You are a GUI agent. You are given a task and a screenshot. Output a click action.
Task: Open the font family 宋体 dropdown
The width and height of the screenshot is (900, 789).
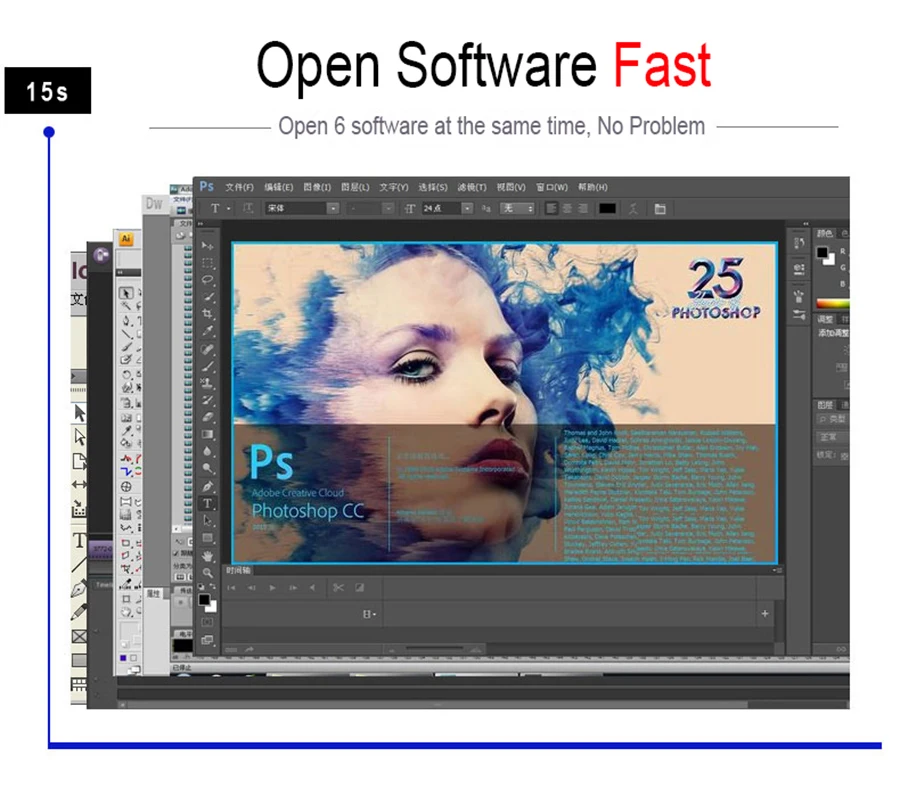pyautogui.click(x=332, y=208)
